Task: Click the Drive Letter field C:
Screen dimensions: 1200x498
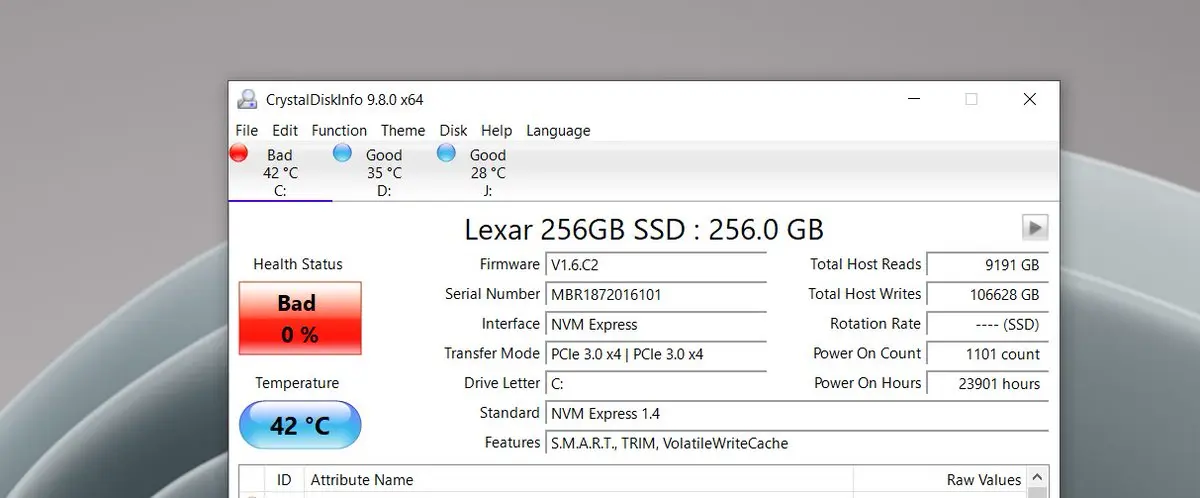Action: tap(656, 383)
